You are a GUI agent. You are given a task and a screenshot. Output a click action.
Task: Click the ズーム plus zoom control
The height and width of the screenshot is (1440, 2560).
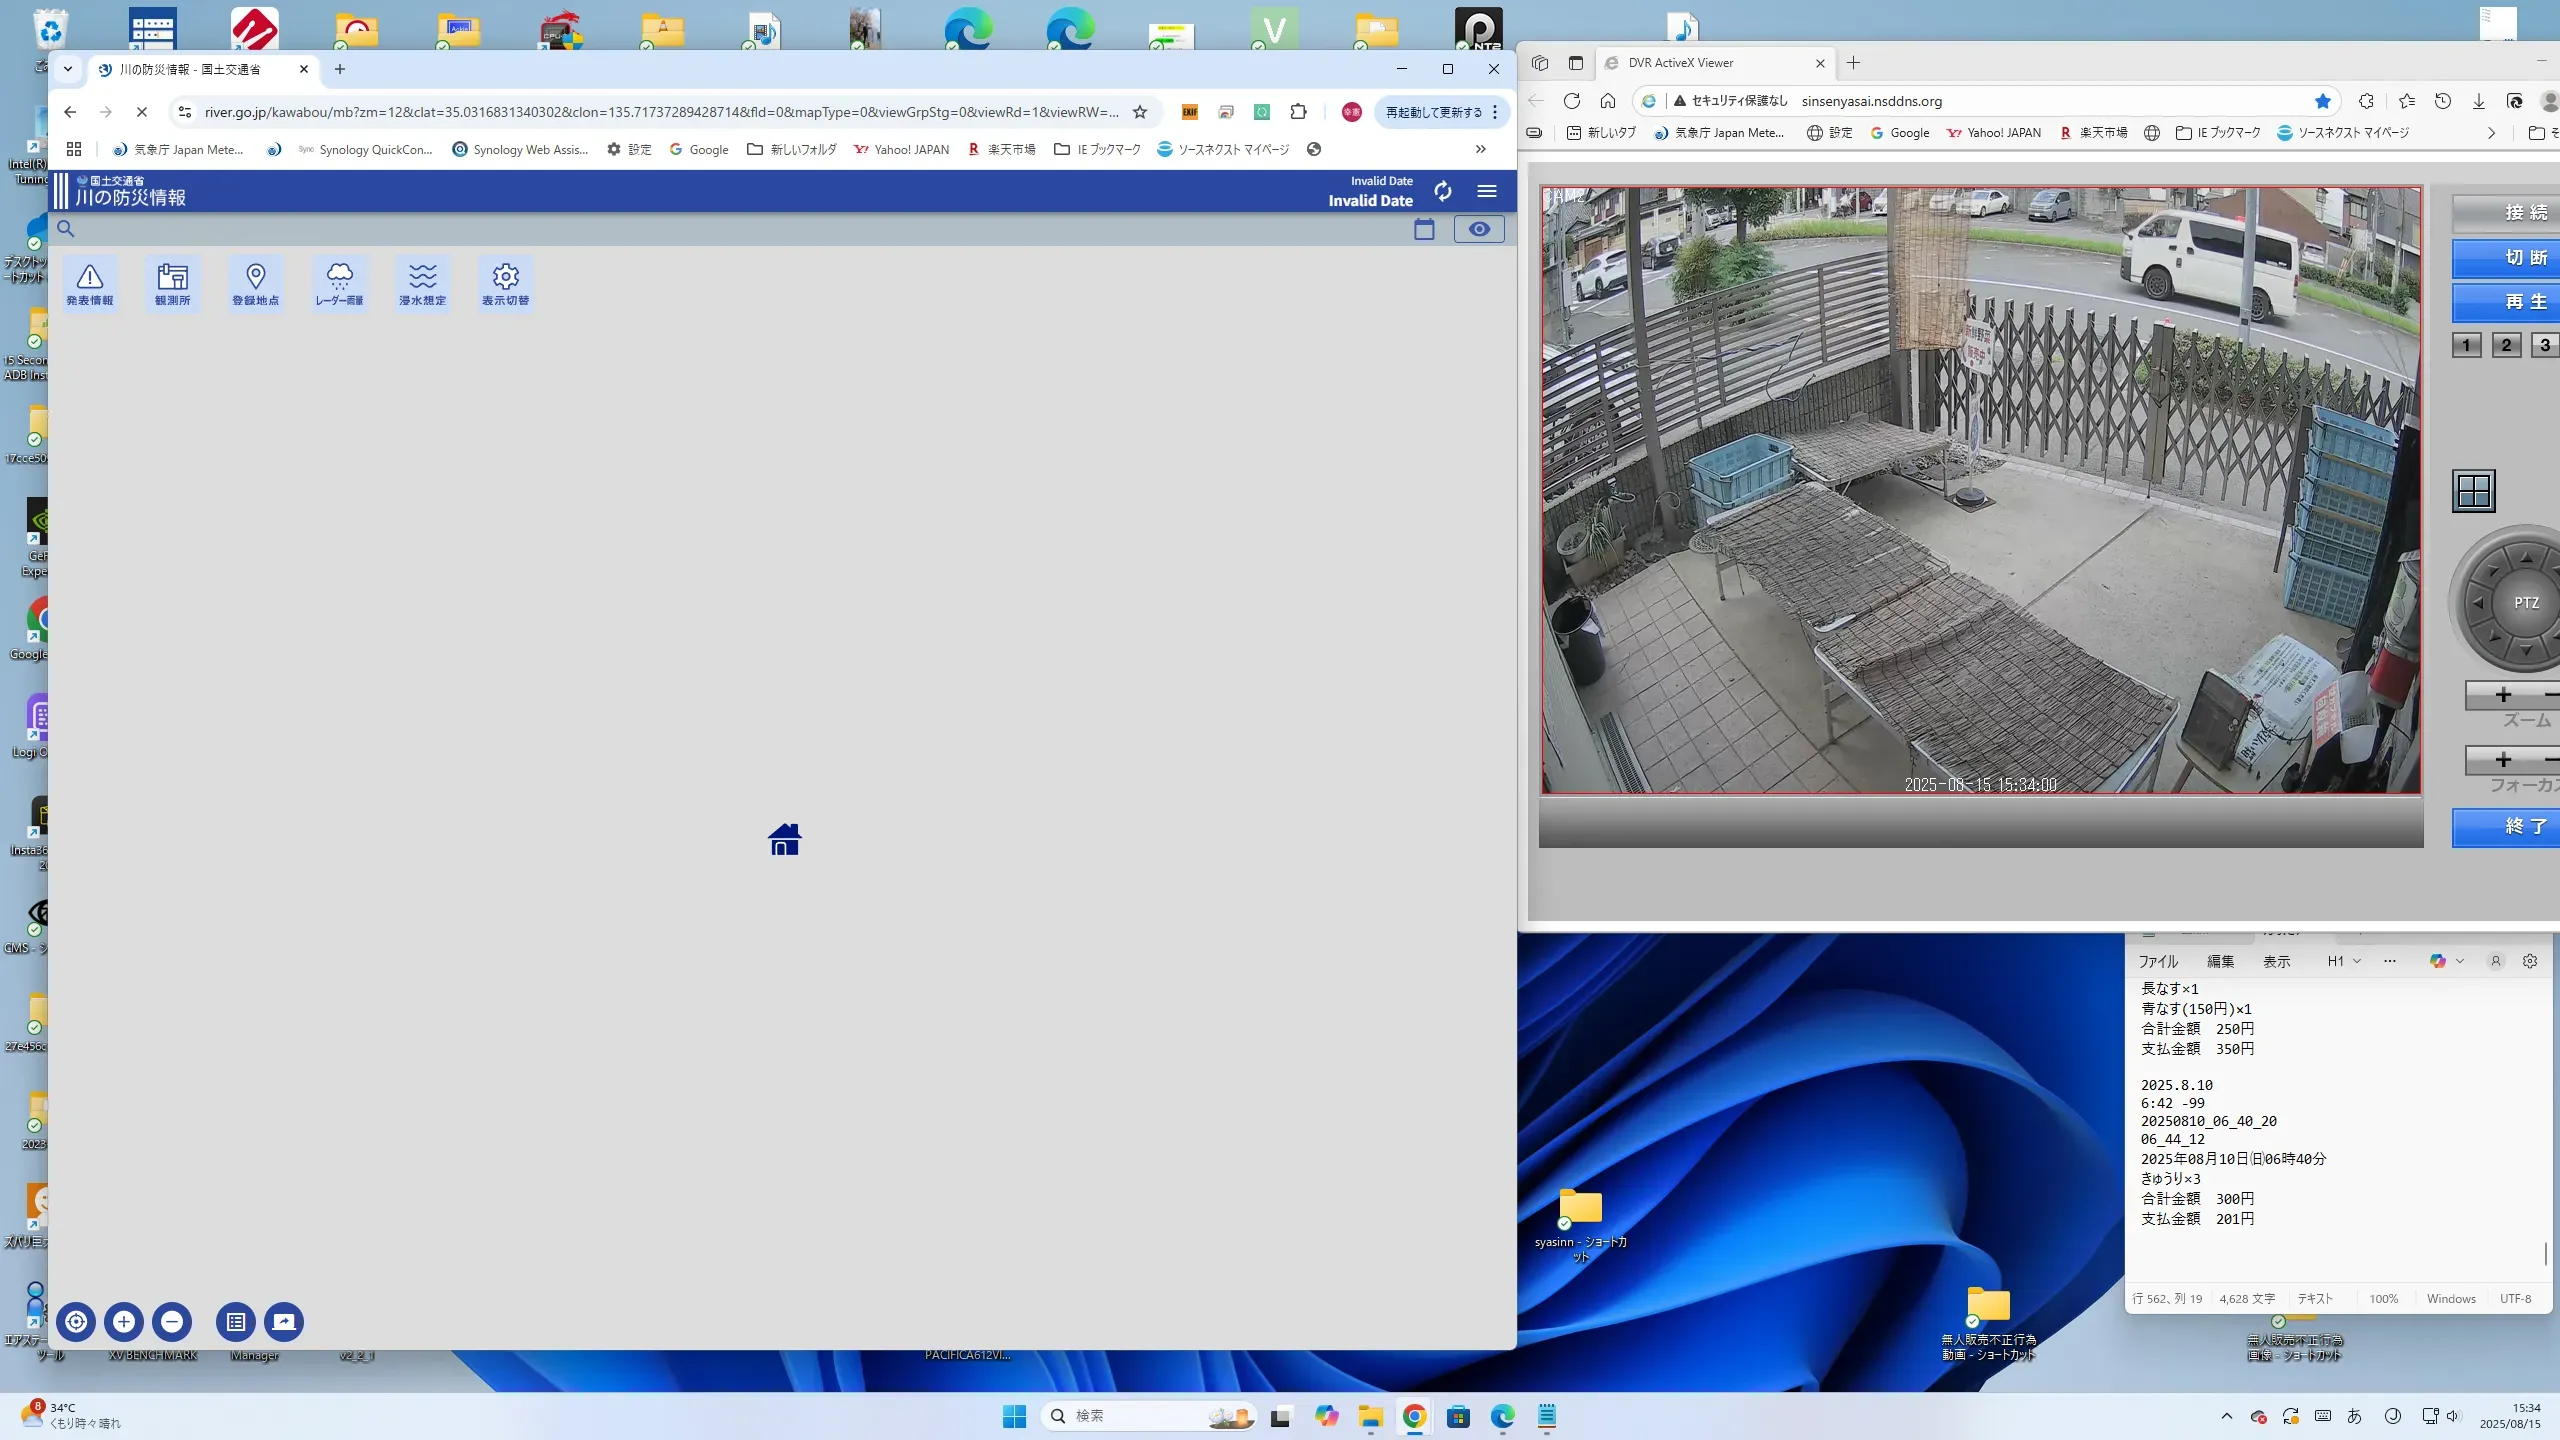pos(2503,695)
